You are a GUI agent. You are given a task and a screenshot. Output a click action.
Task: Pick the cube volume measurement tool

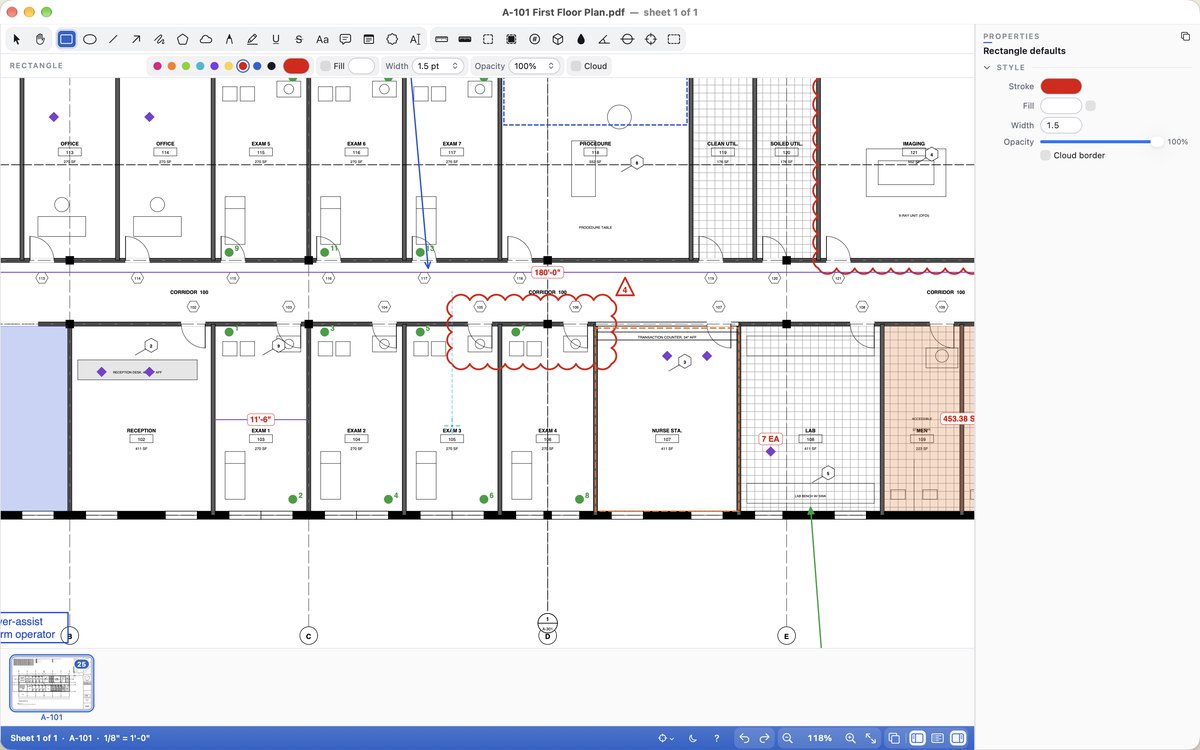558,39
